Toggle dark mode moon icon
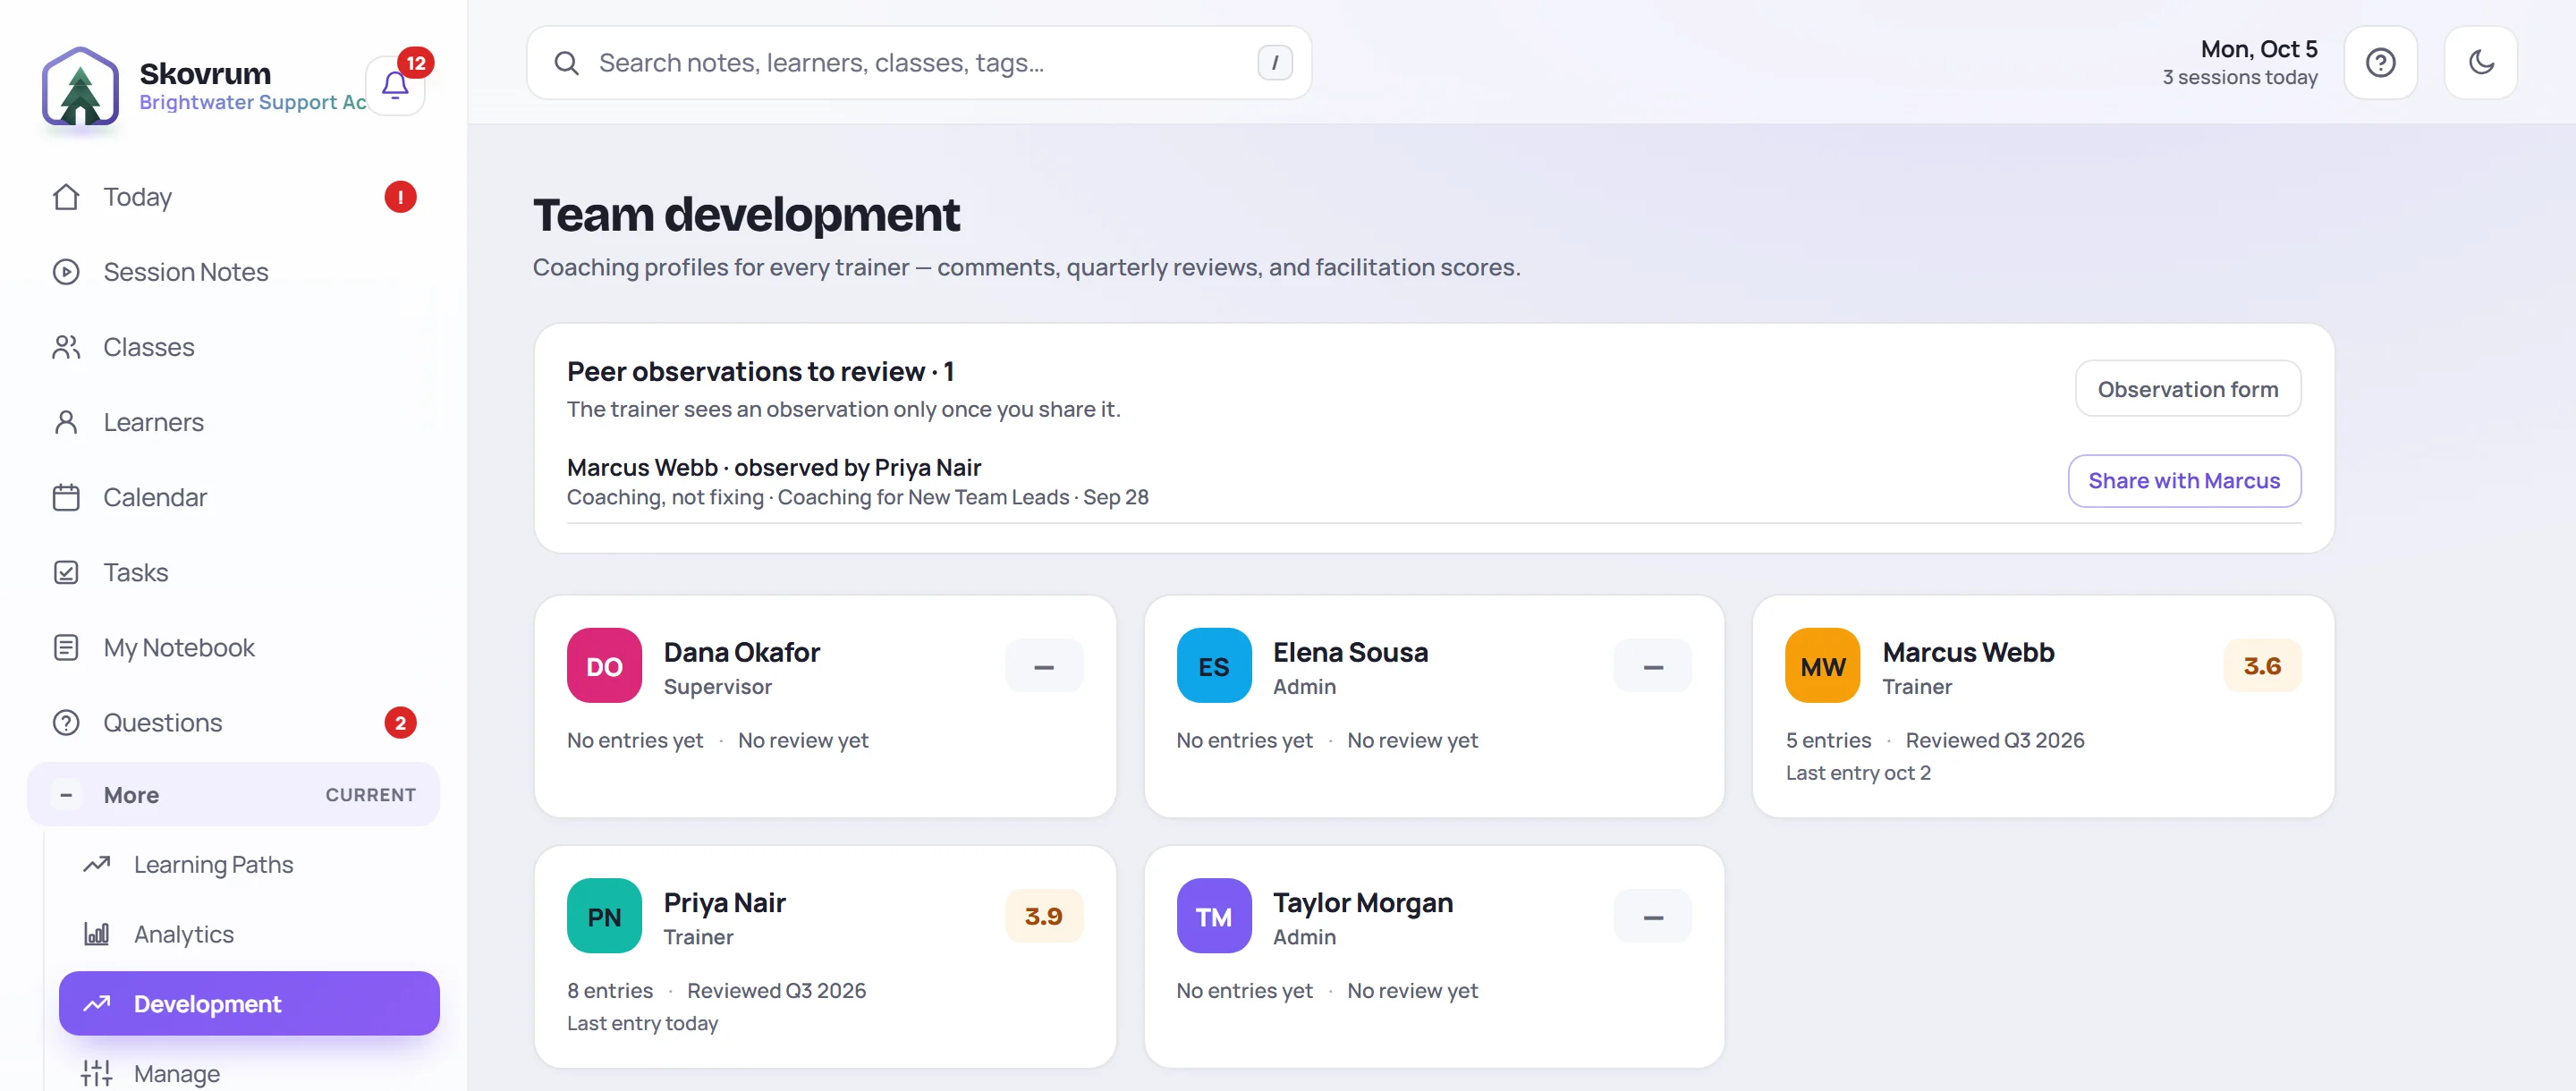The width and height of the screenshot is (2576, 1091). (2480, 62)
